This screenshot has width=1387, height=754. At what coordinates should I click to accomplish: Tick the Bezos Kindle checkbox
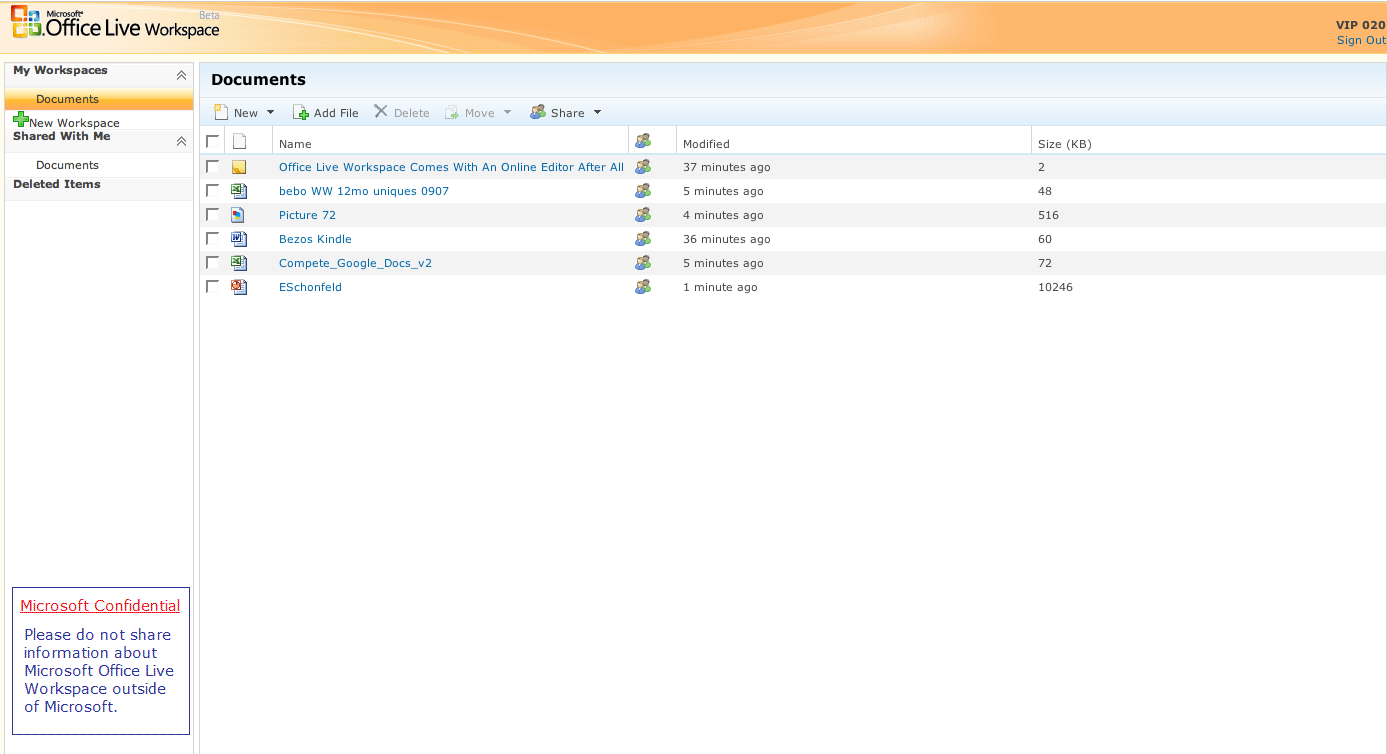point(212,238)
